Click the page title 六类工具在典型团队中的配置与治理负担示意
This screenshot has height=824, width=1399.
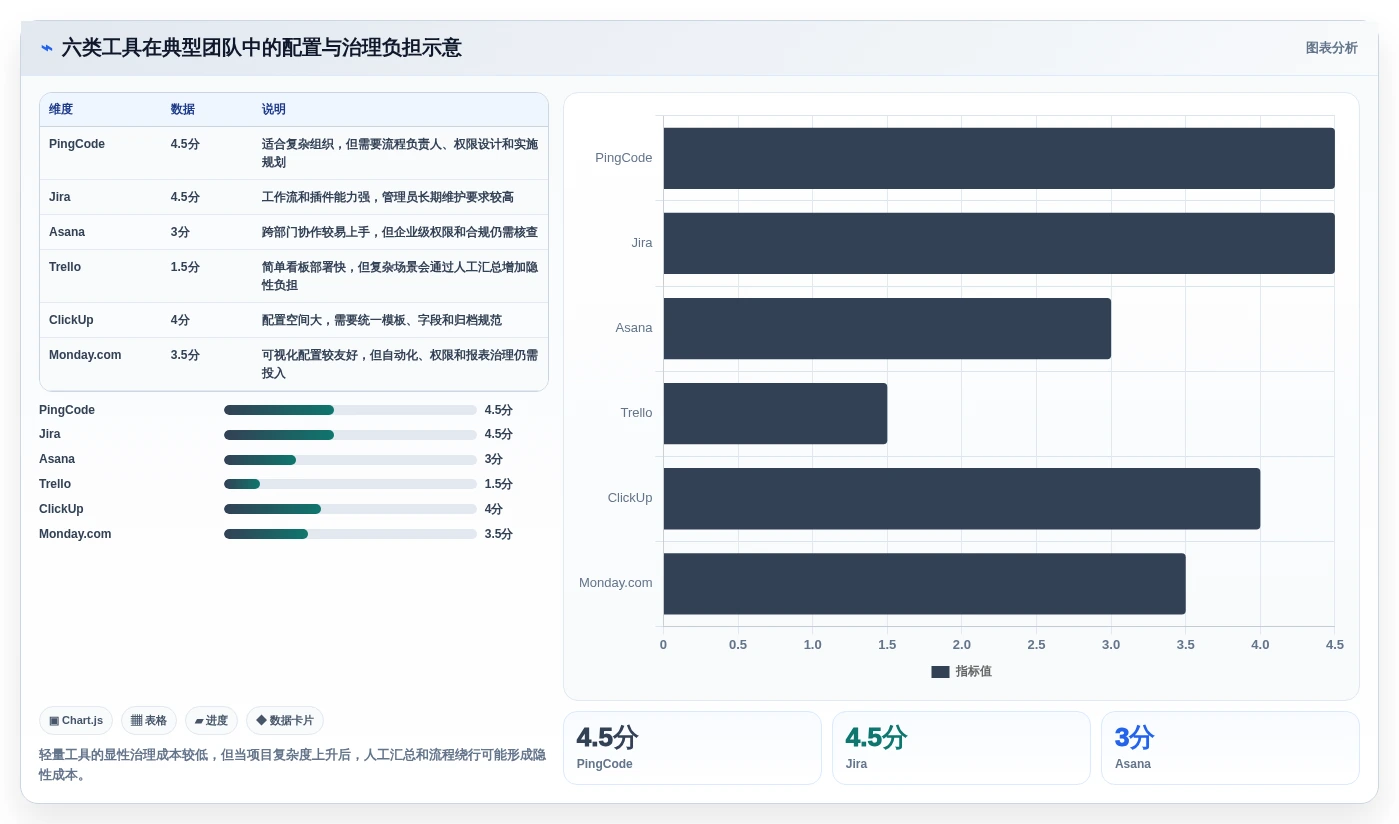[x=261, y=48]
